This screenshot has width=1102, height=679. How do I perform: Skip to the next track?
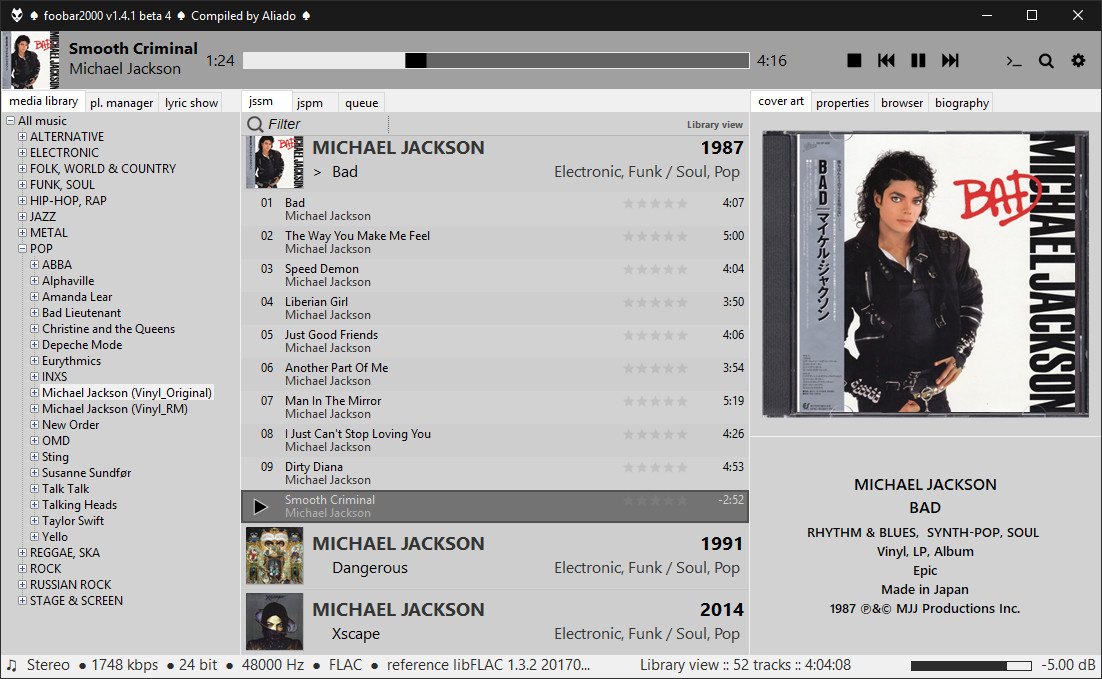click(x=950, y=61)
